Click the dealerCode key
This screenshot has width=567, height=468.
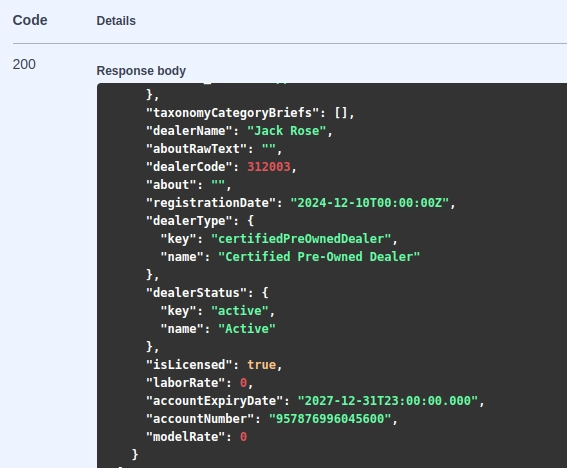click(x=189, y=167)
